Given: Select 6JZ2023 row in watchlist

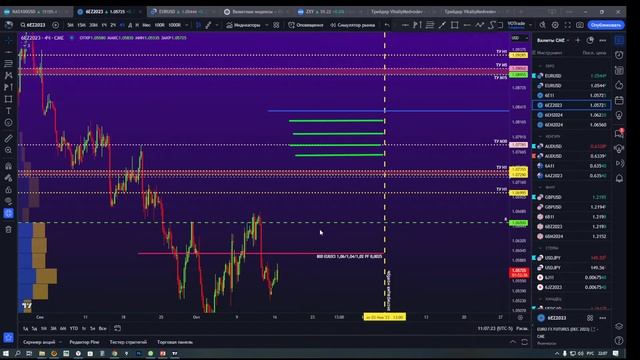Looking at the screenshot, I should pyautogui.click(x=571, y=287).
